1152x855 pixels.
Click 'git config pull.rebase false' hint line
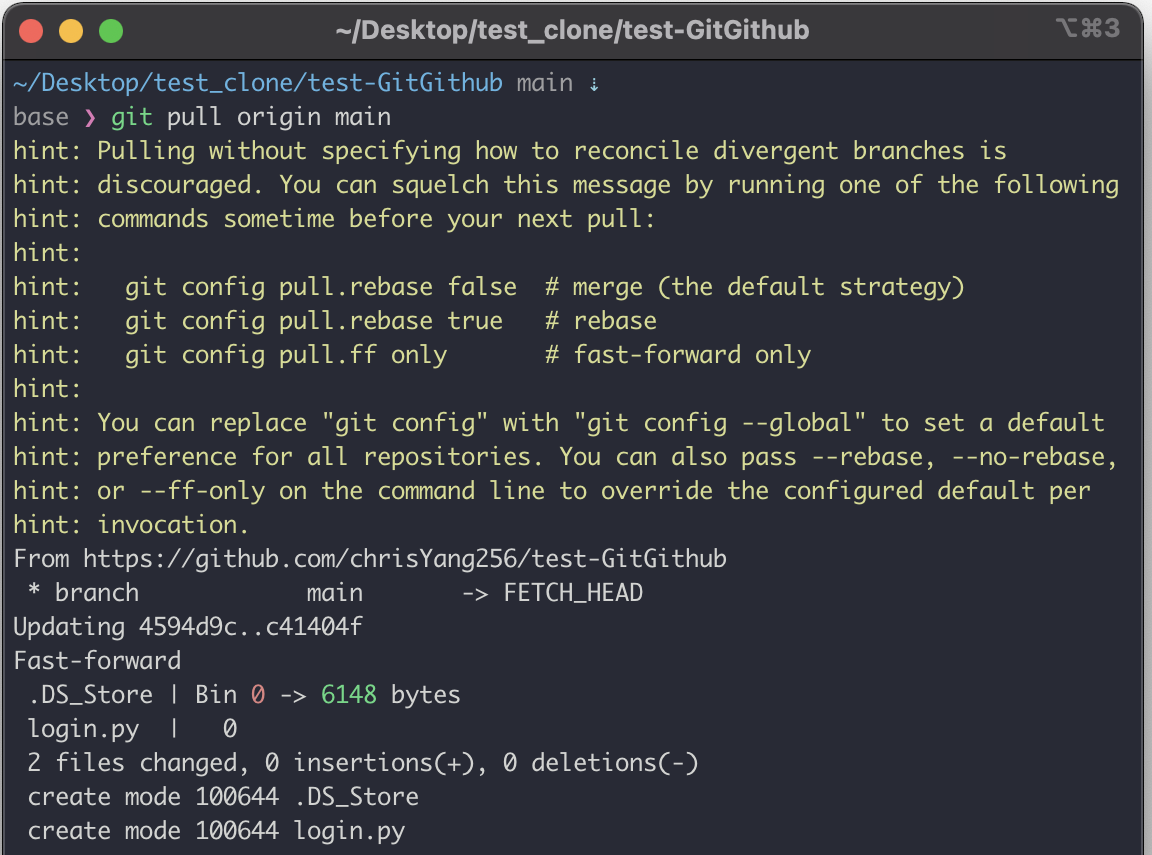(x=321, y=287)
